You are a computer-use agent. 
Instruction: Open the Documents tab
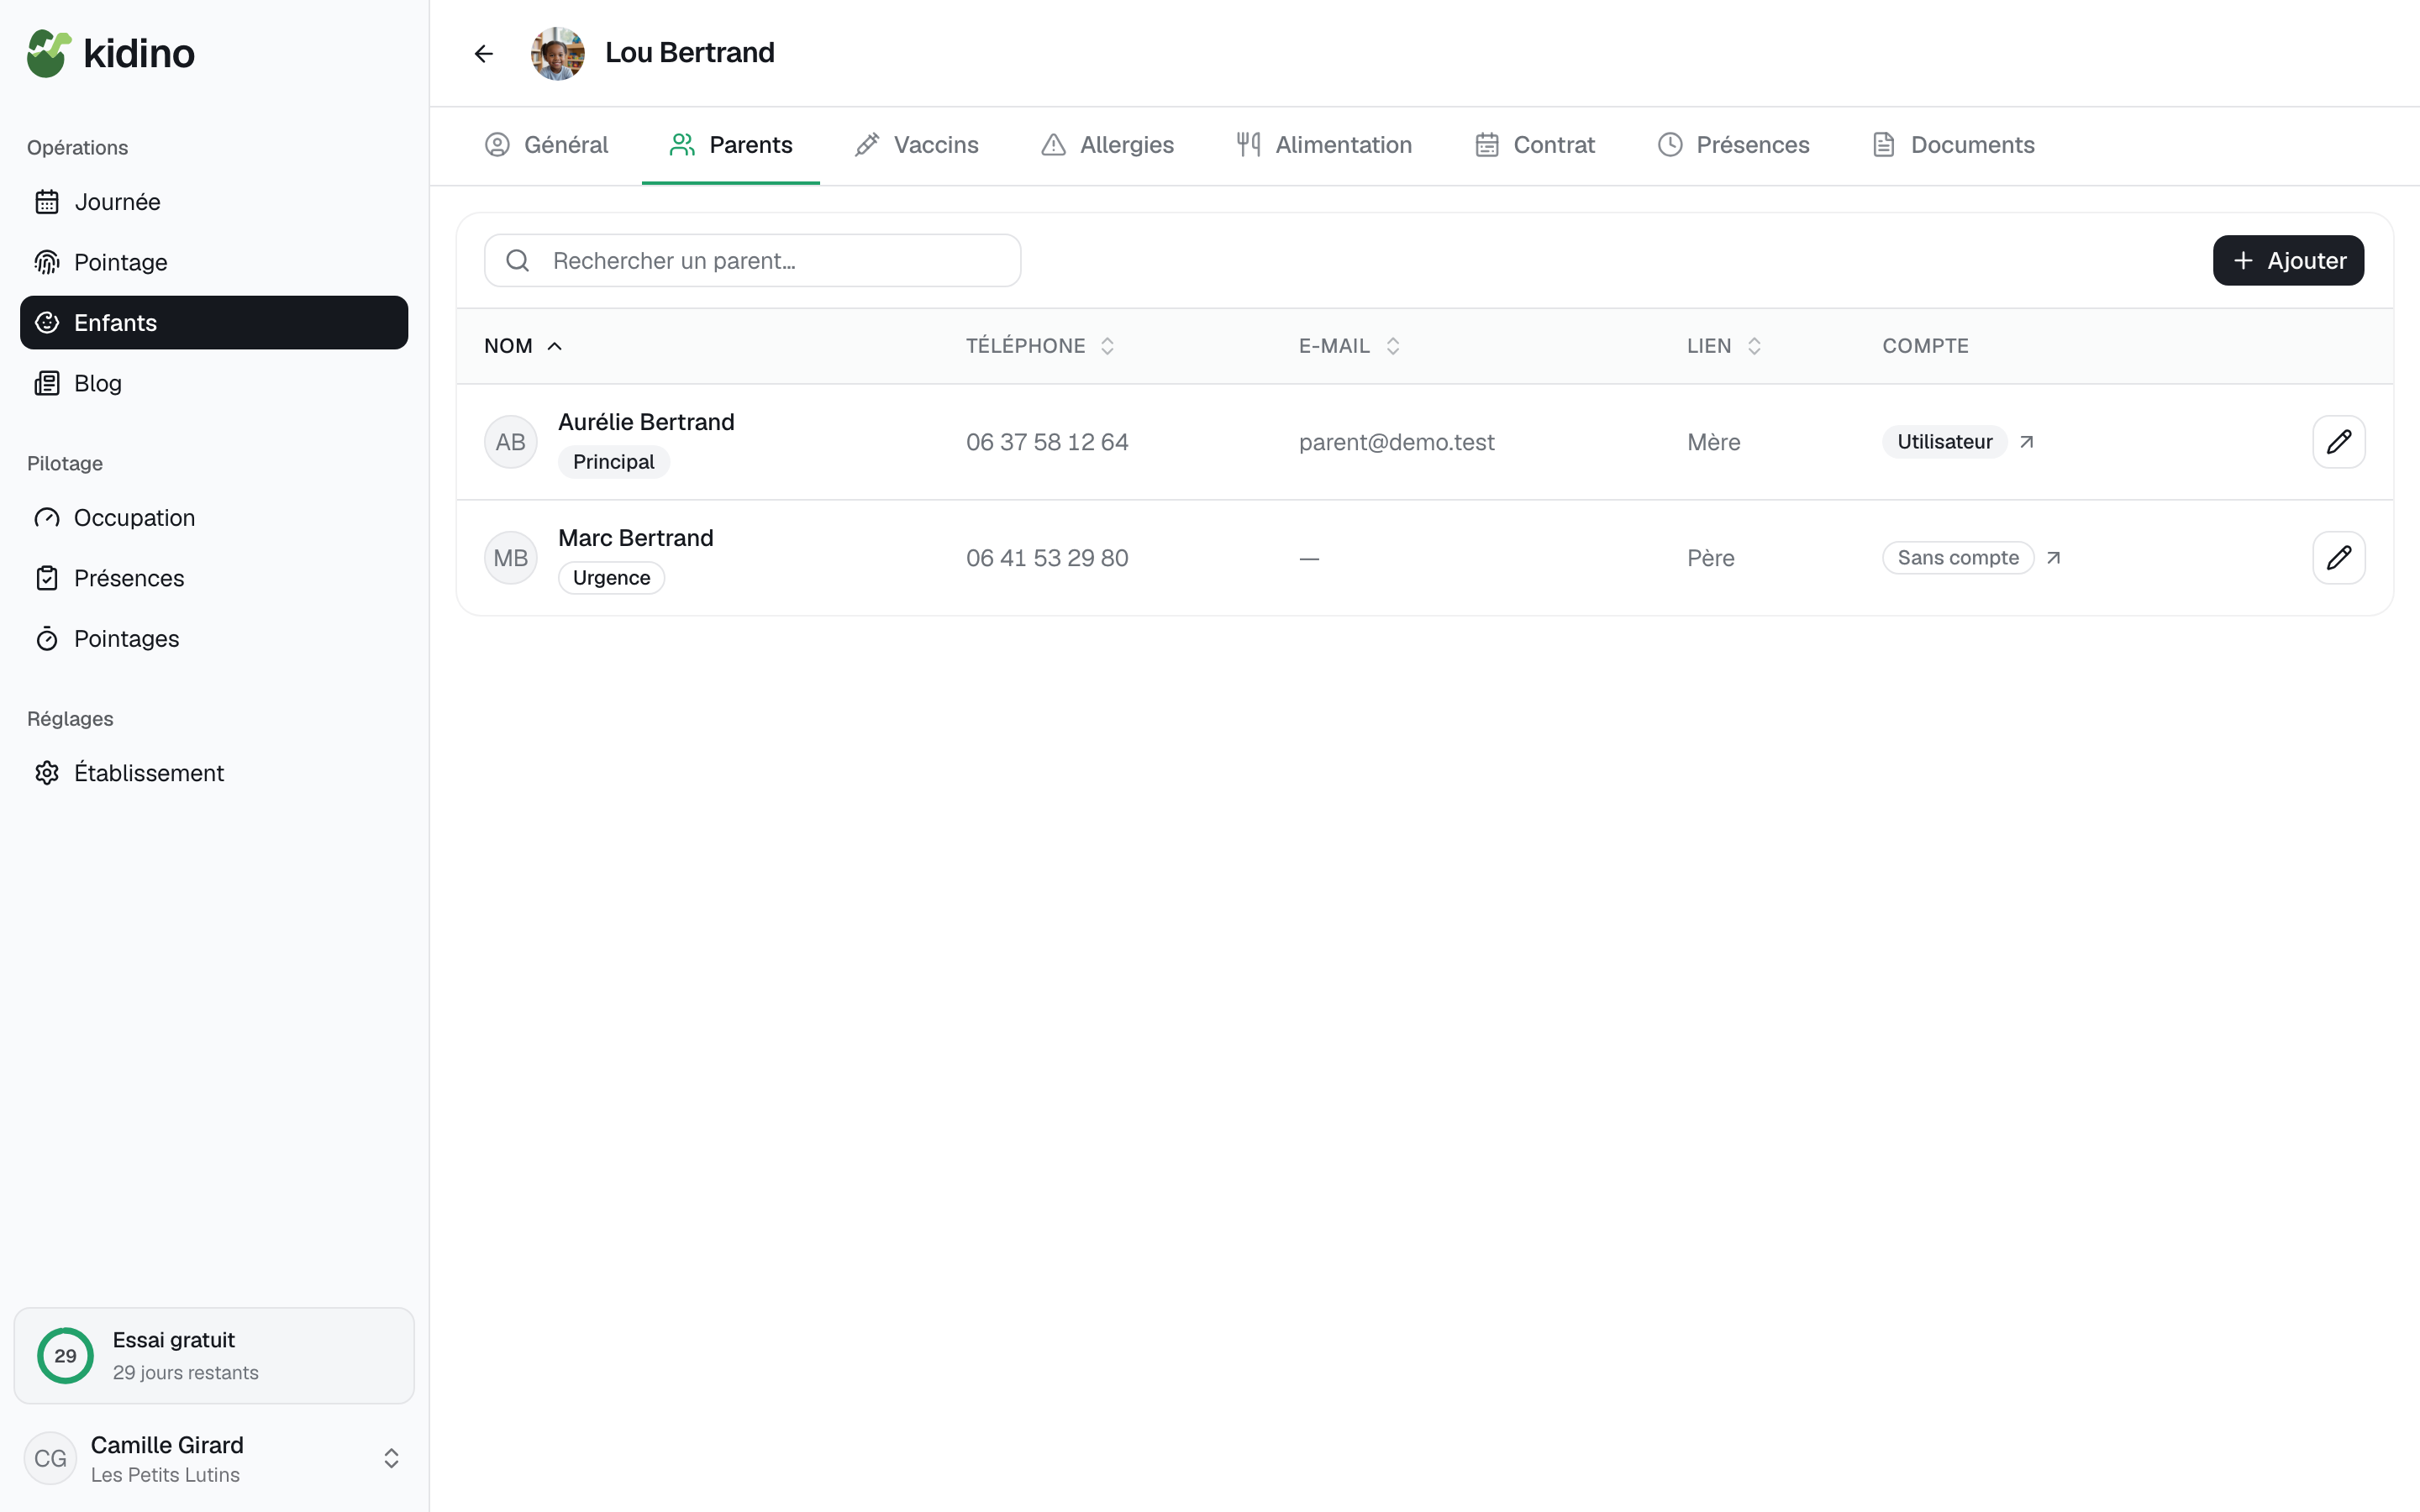(x=1953, y=145)
